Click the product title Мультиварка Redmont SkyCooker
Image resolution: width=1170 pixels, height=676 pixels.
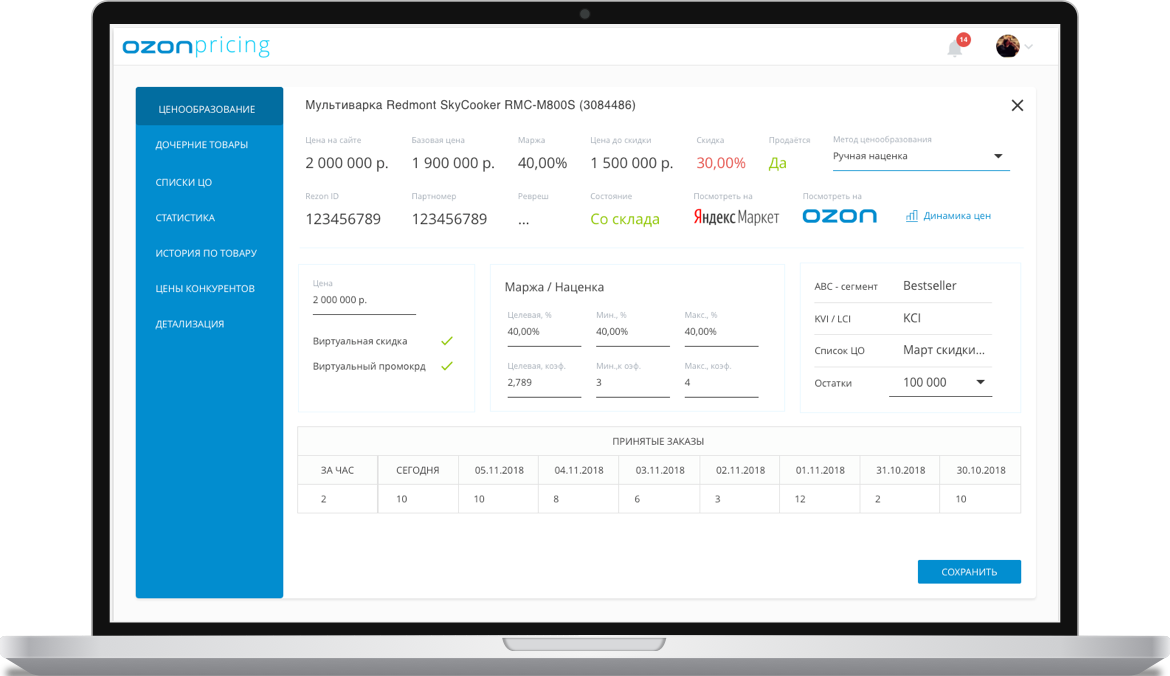470,105
